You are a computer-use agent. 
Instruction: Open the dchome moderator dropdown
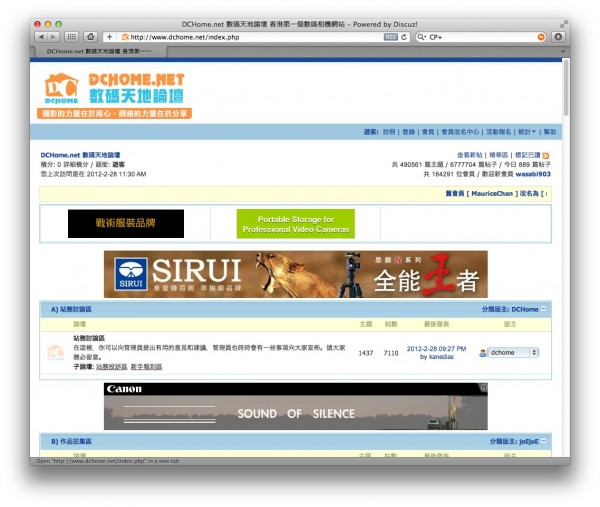pyautogui.click(x=514, y=352)
